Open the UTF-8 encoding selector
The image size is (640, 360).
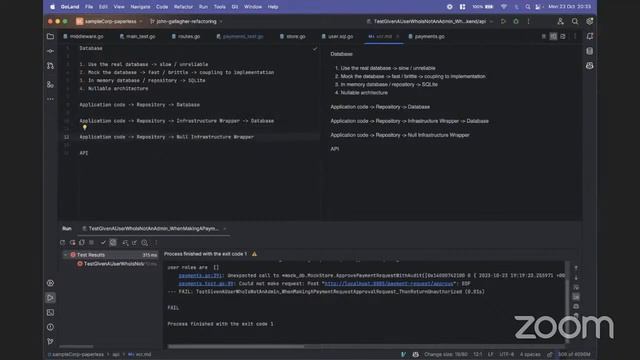pyautogui.click(x=507, y=354)
